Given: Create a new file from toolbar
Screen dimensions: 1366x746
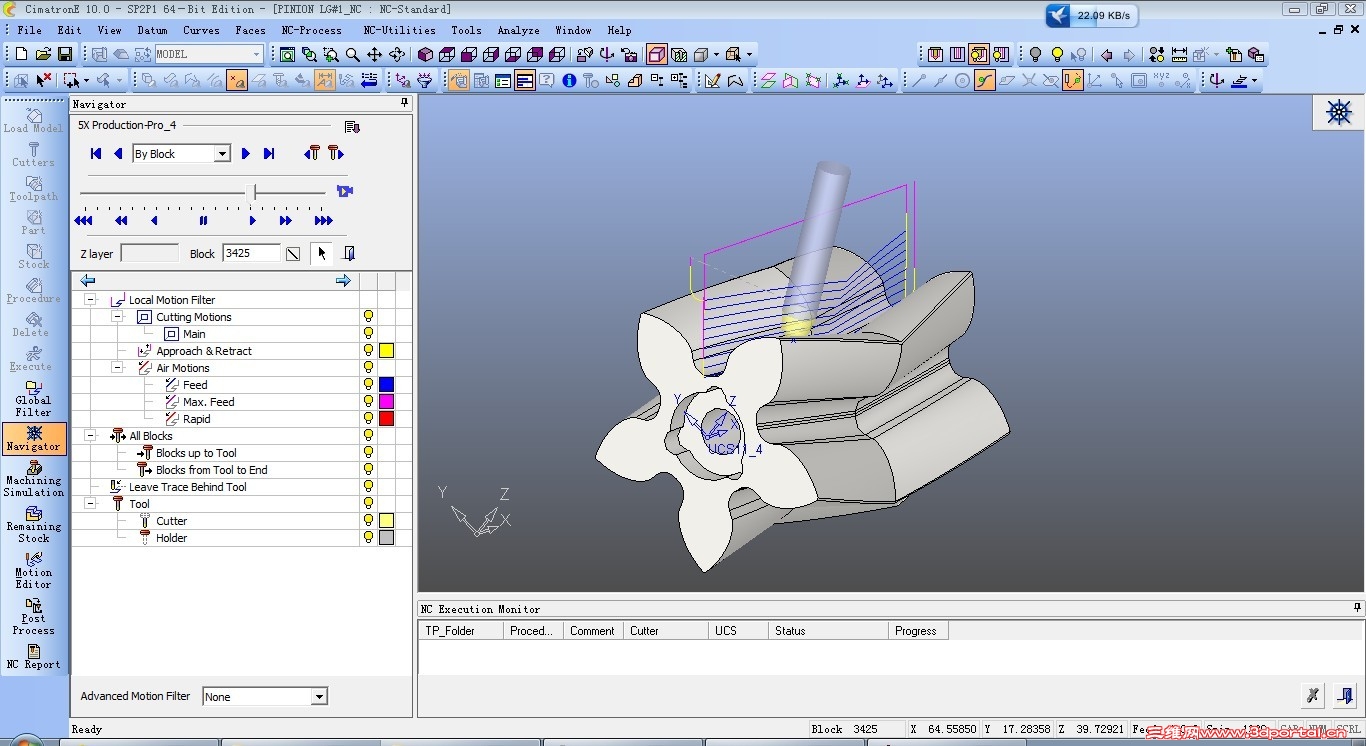Looking at the screenshot, I should (21, 54).
